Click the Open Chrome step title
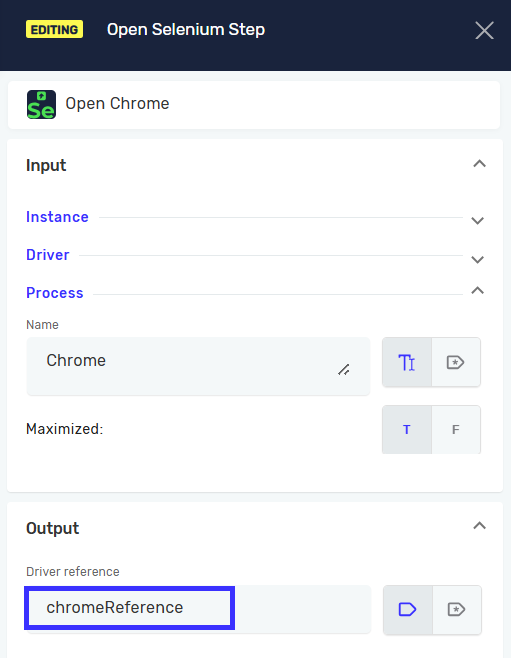Image resolution: width=511 pixels, height=658 pixels. [117, 104]
